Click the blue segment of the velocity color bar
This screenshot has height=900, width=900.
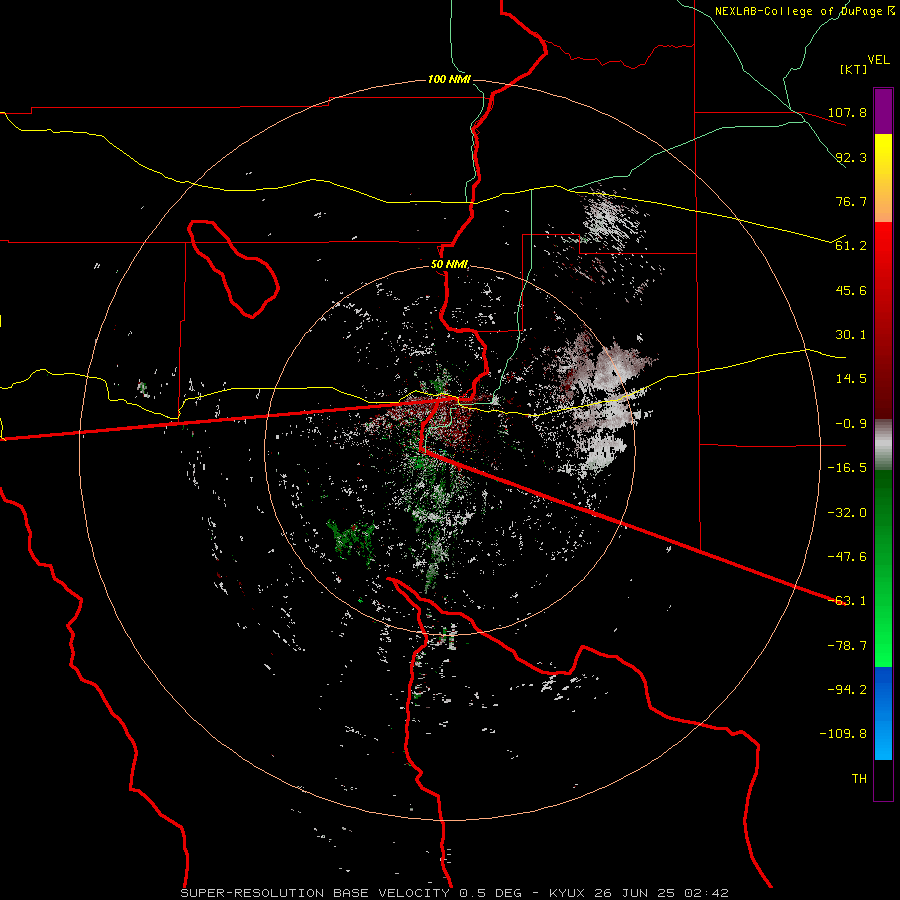click(x=883, y=713)
